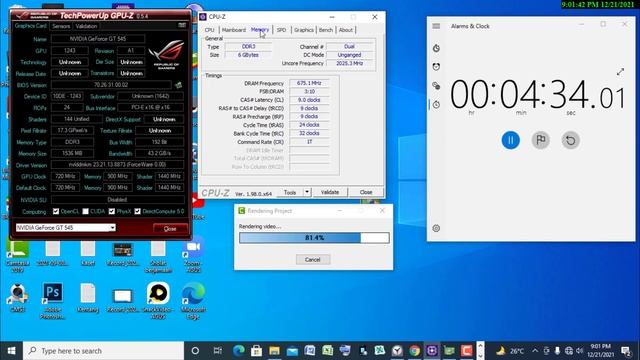Image resolution: width=640 pixels, height=360 pixels.
Task: Open File Explorer from the taskbar
Action: pyautogui.click(x=274, y=351)
